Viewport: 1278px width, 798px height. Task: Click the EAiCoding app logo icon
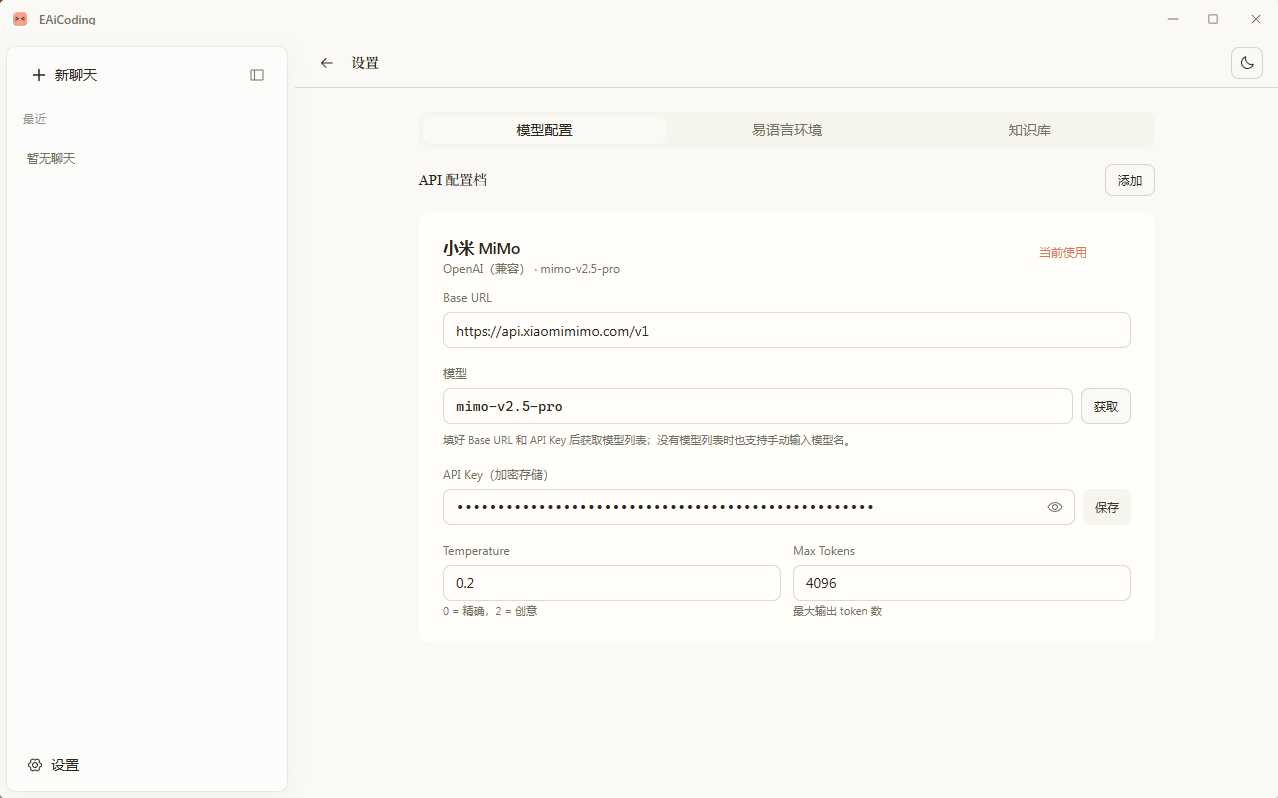20,19
